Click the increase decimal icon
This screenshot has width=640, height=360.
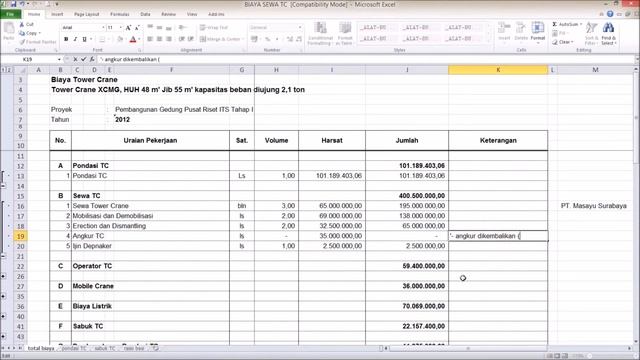coord(289,39)
